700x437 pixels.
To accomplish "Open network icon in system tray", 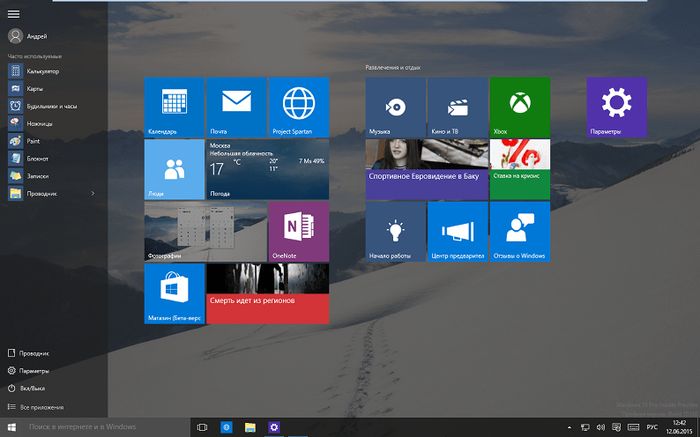I will (x=585, y=428).
